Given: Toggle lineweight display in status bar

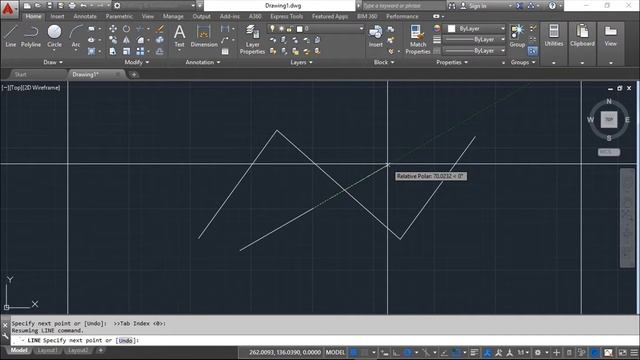Looking at the screenshot, I should tap(474, 352).
